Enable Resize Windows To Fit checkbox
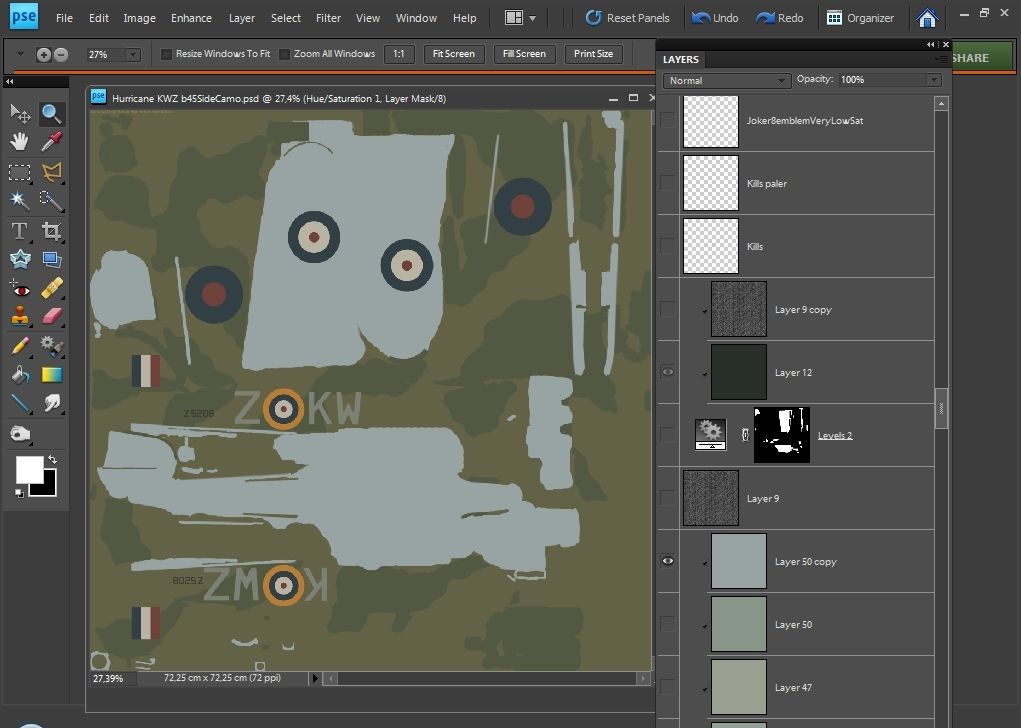1021x728 pixels. (167, 54)
